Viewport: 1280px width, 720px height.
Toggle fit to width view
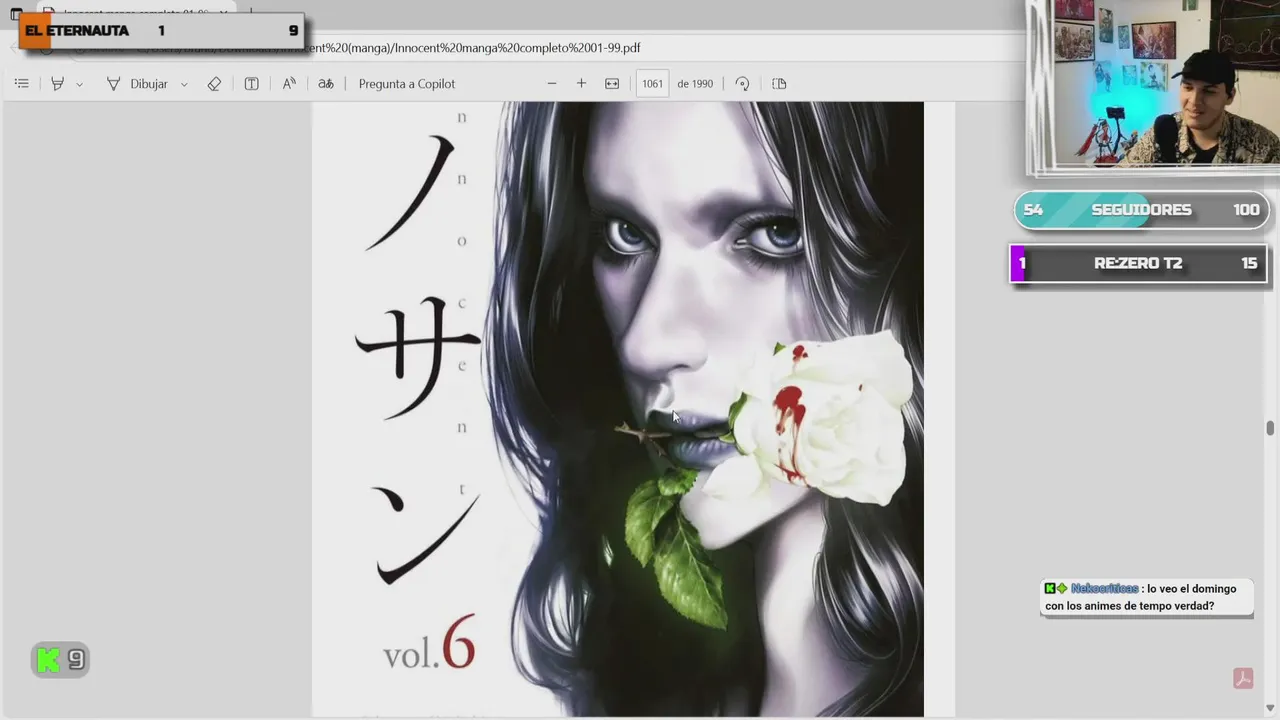tap(612, 84)
